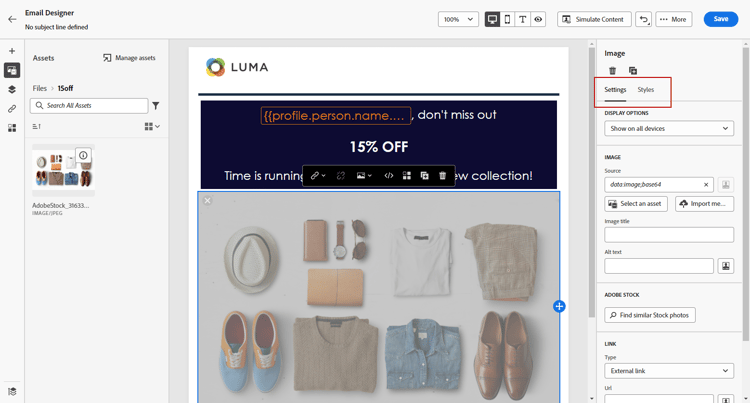Switch to the Settings tab
This screenshot has height=403, width=750.
pos(615,90)
